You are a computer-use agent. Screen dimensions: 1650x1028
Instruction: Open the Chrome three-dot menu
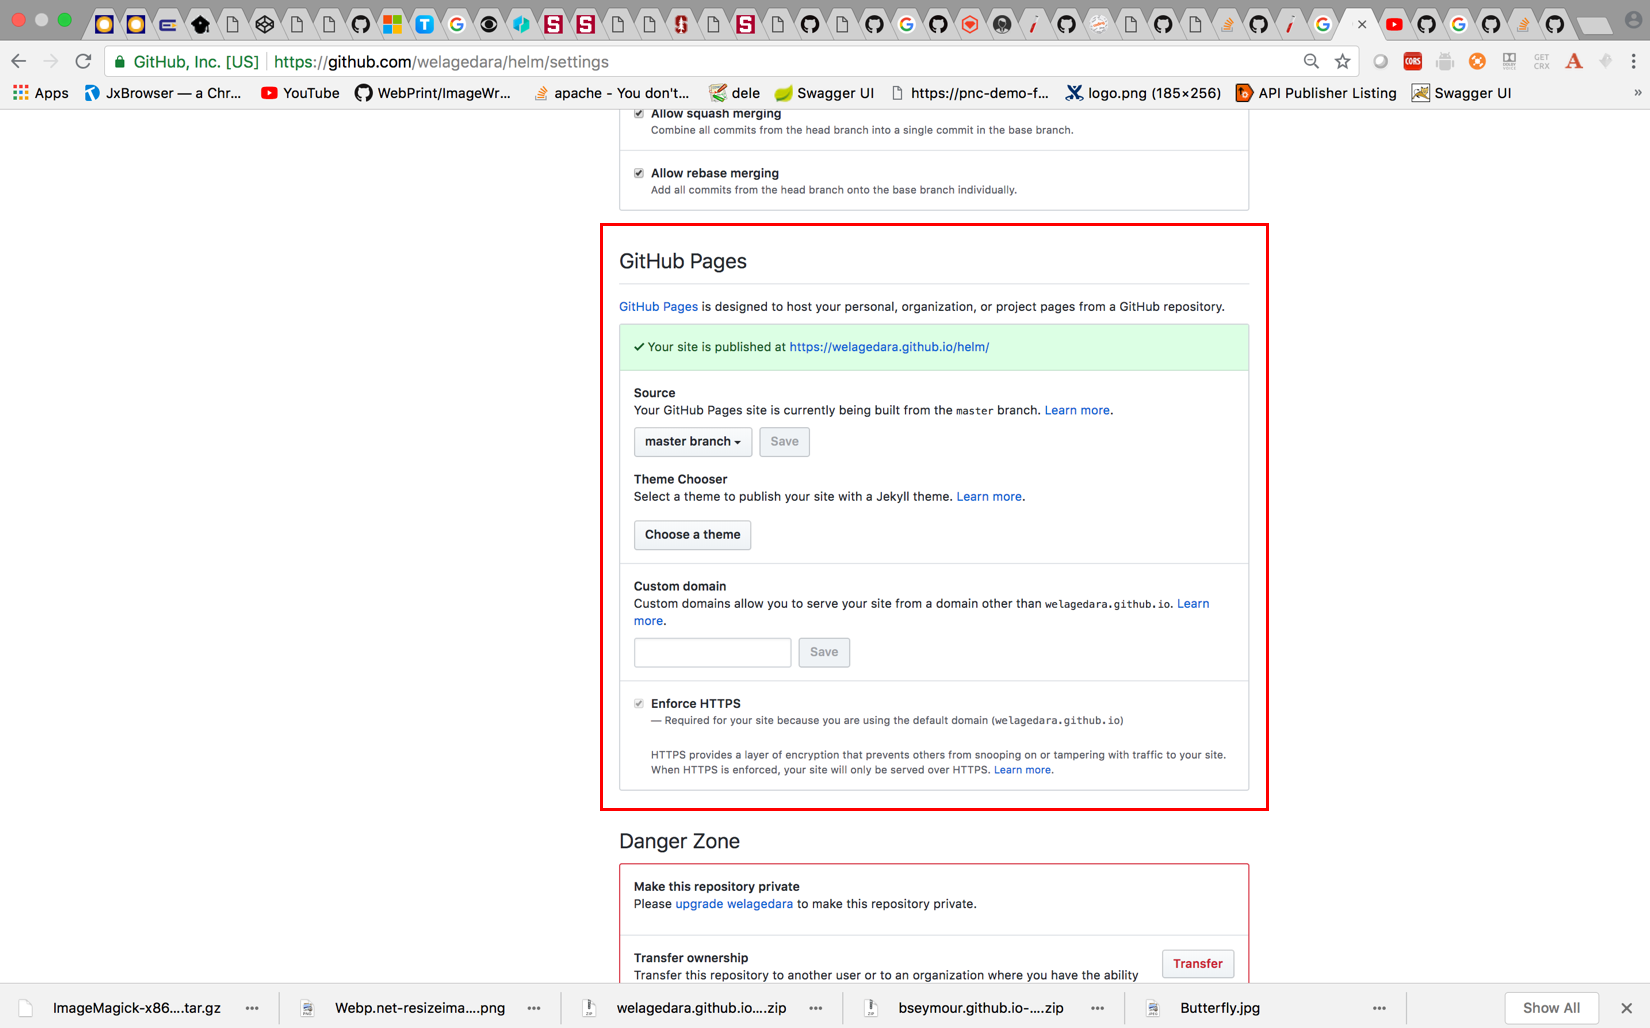point(1633,61)
